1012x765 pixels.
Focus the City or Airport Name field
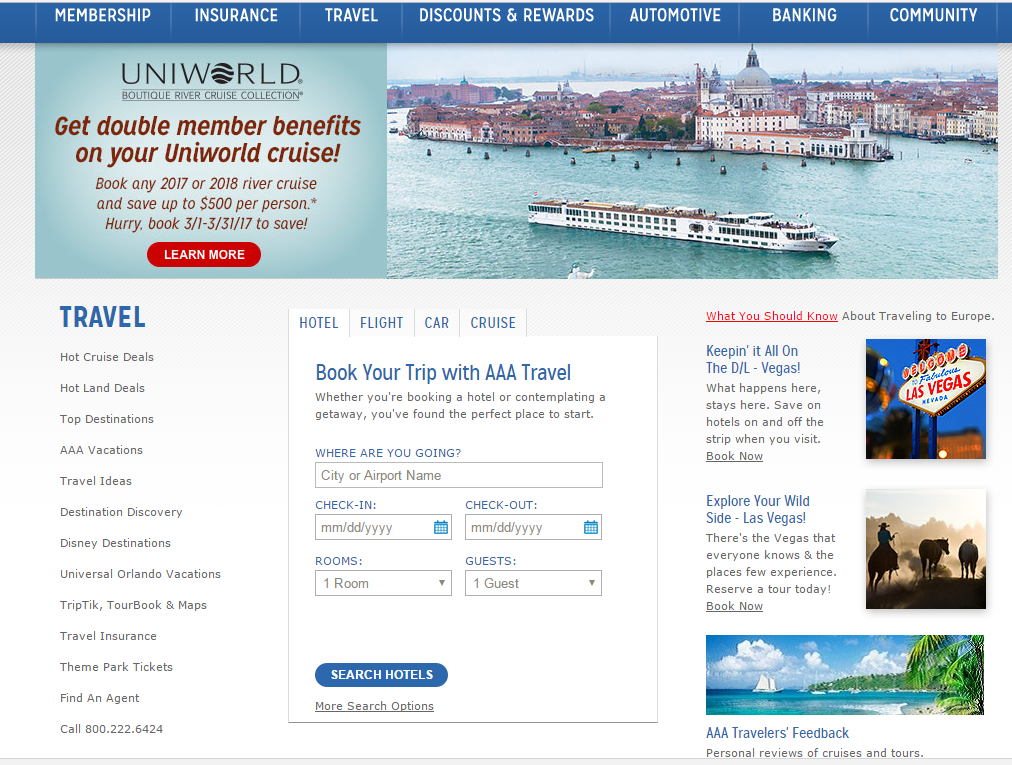point(459,475)
